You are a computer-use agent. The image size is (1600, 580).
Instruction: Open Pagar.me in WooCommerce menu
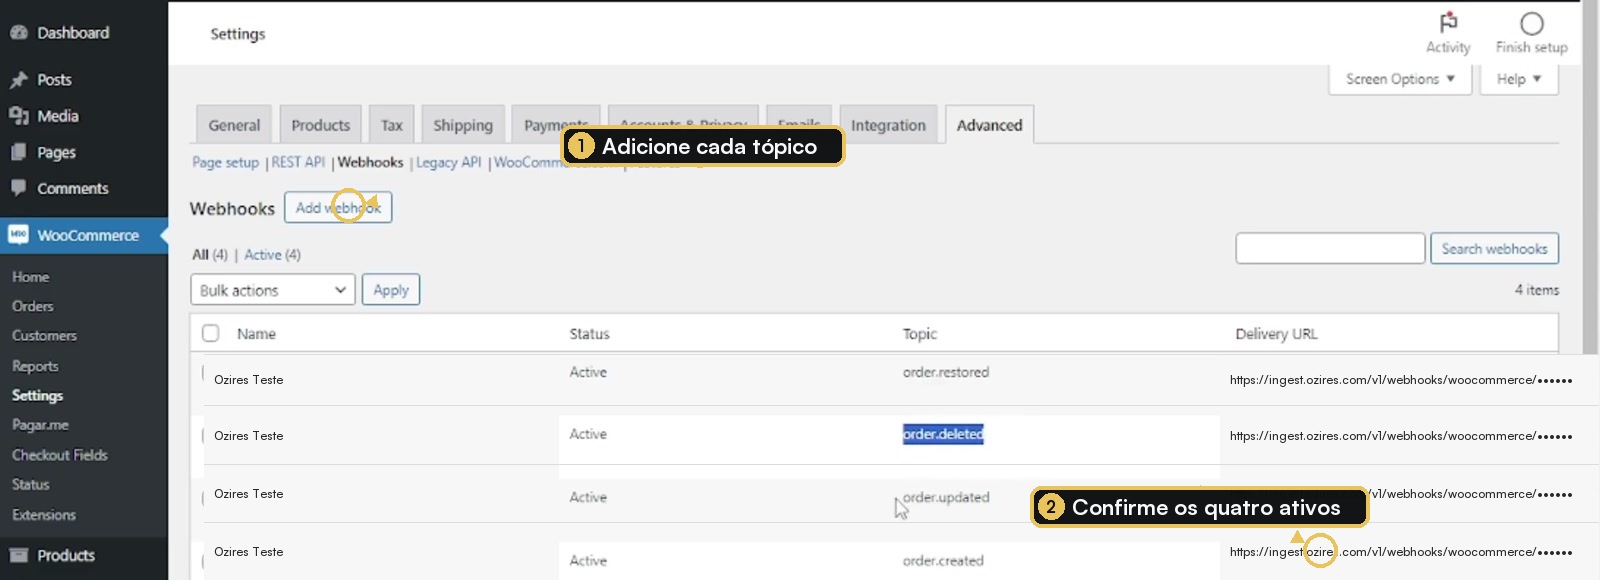40,425
